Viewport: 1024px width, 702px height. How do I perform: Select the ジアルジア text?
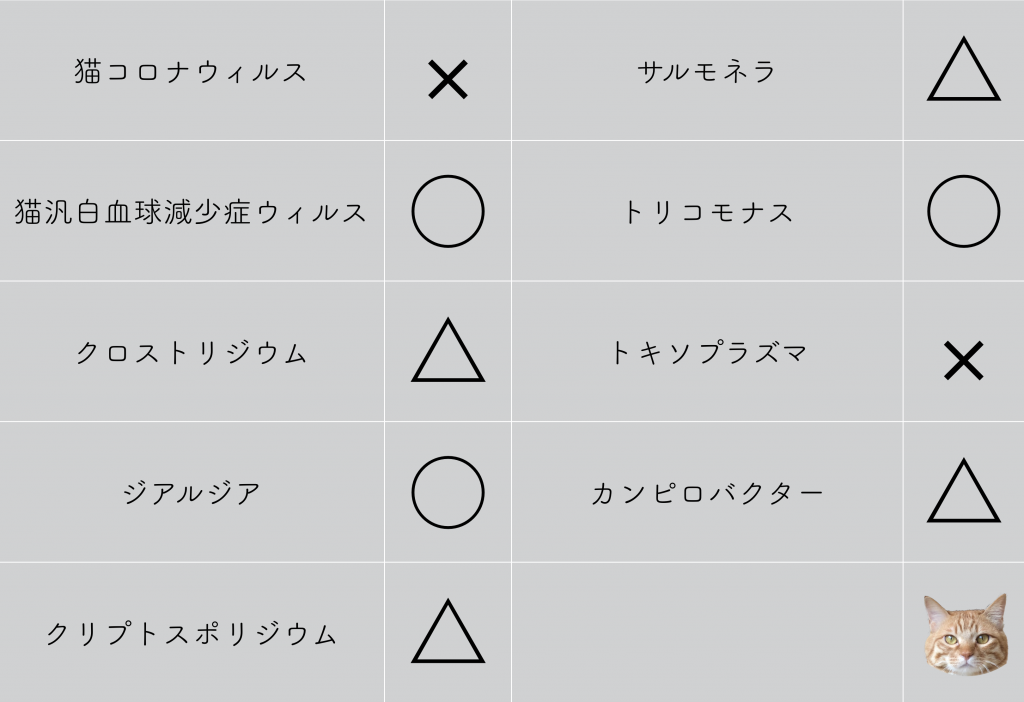pyautogui.click(x=192, y=492)
